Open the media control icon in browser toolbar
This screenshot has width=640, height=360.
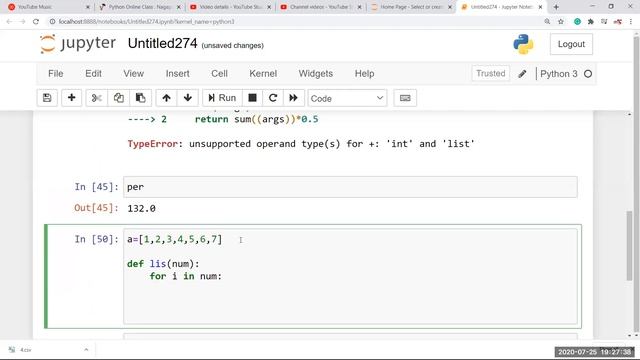click(x=604, y=22)
